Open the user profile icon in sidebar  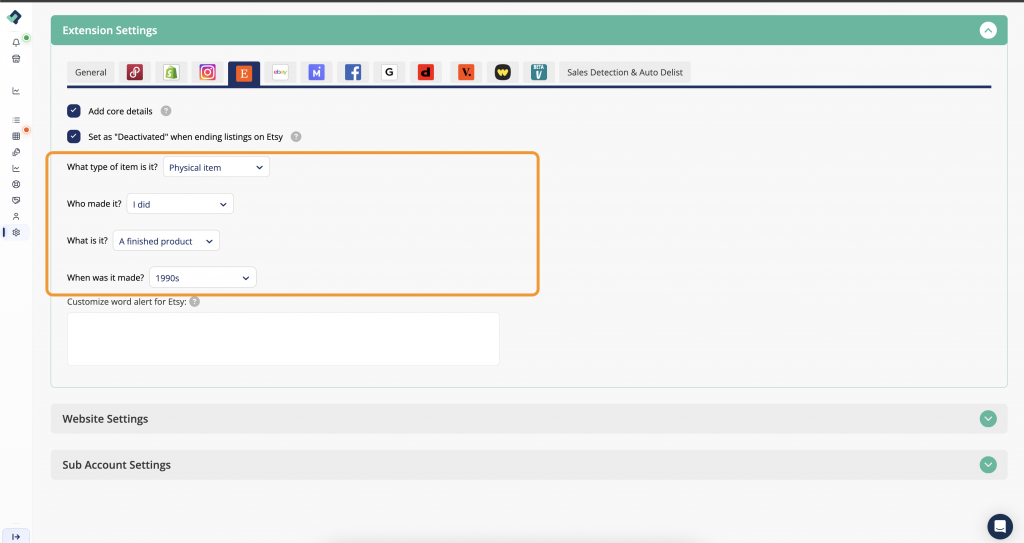click(x=16, y=216)
